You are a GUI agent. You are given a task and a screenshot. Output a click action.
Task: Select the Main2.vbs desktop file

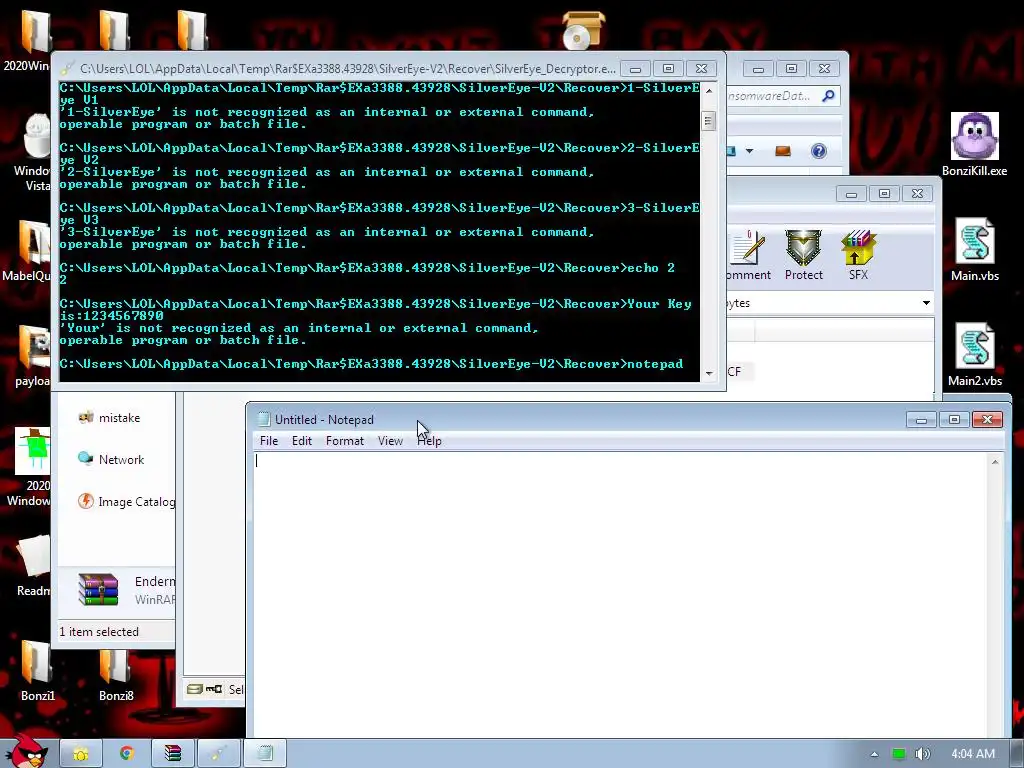pos(974,355)
